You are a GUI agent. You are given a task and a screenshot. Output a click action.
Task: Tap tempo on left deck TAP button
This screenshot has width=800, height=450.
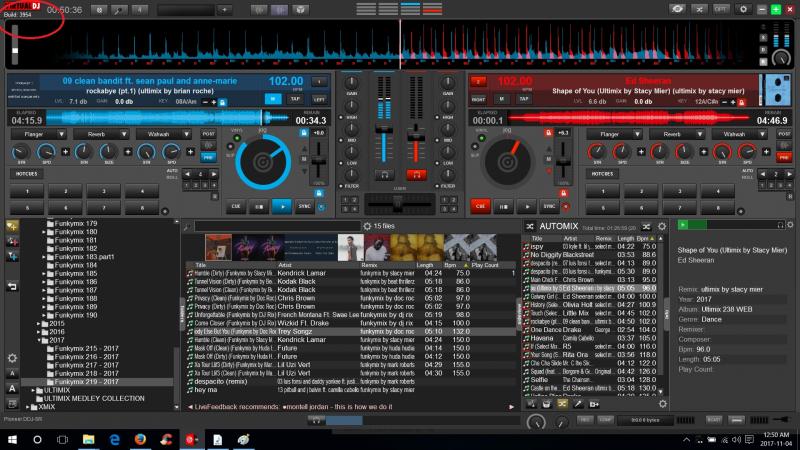click(x=295, y=99)
